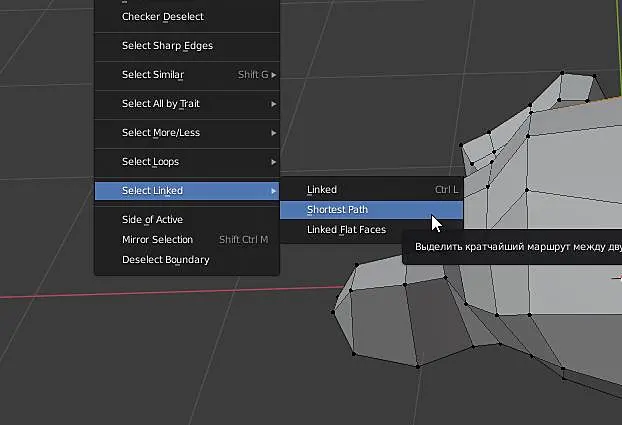Open the Select More/Less submenu
This screenshot has width=622, height=425.
pyautogui.click(x=187, y=133)
